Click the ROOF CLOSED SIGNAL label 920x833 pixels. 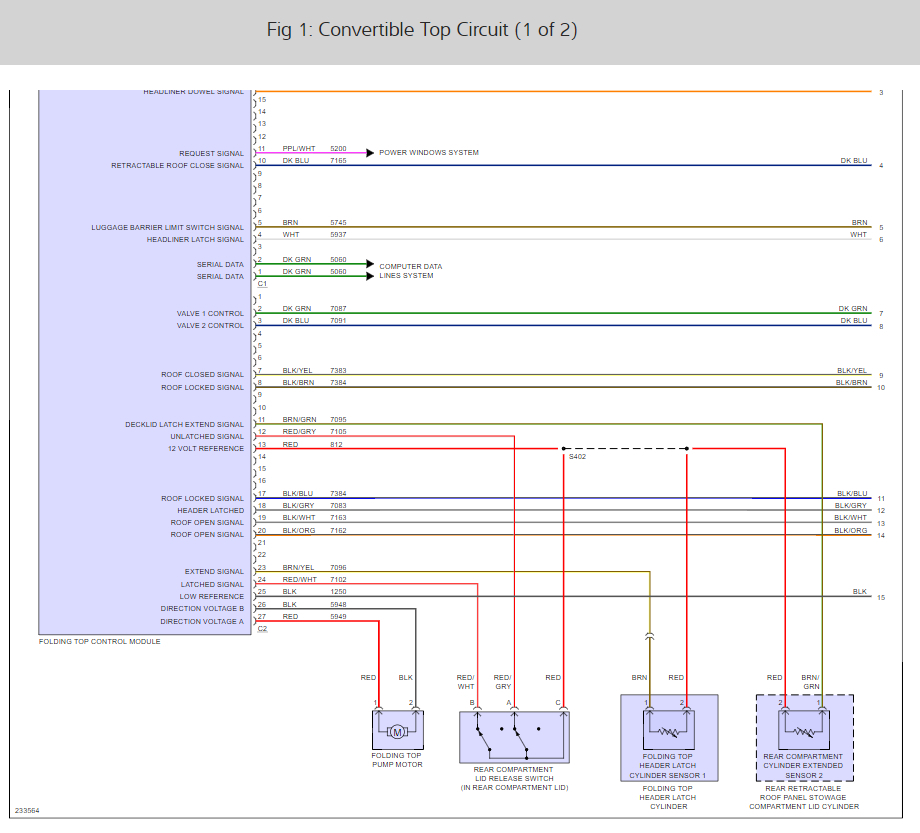pyautogui.click(x=202, y=375)
